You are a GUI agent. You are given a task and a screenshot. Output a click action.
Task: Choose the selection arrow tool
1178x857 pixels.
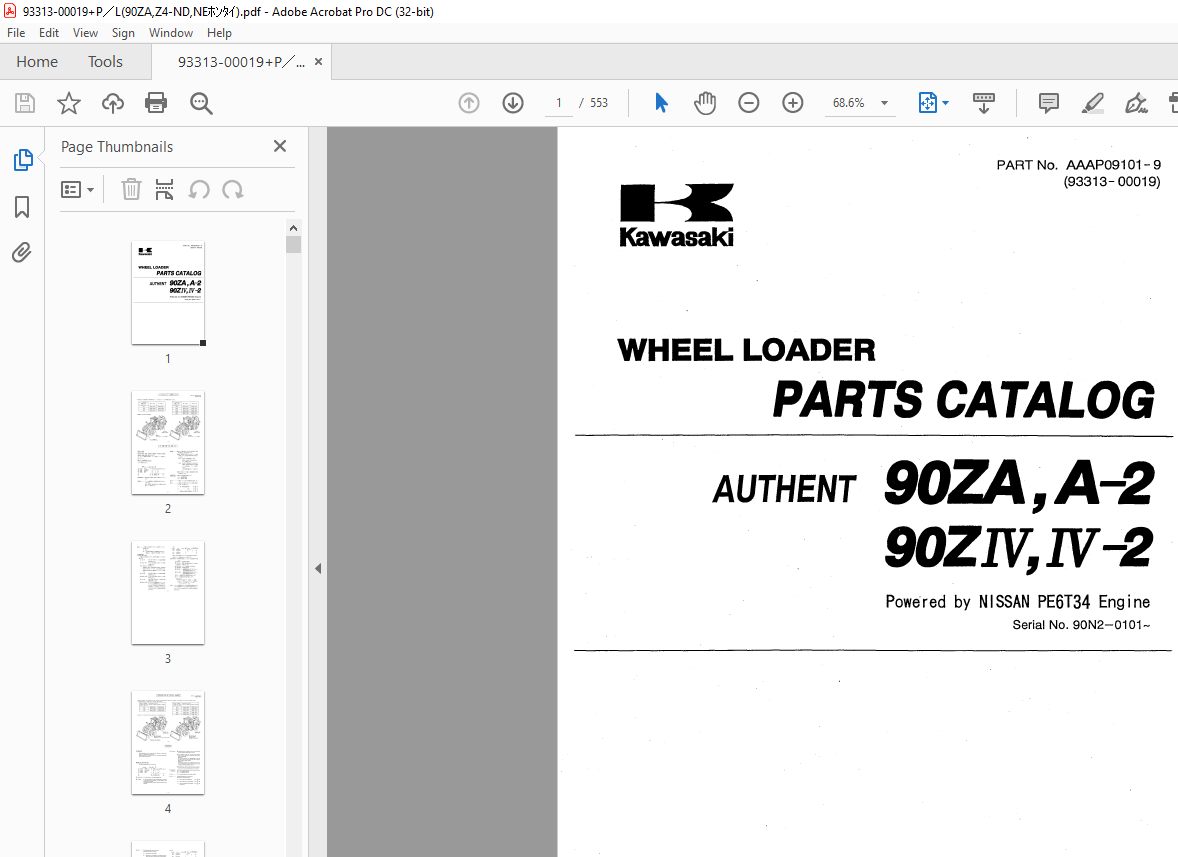661,103
